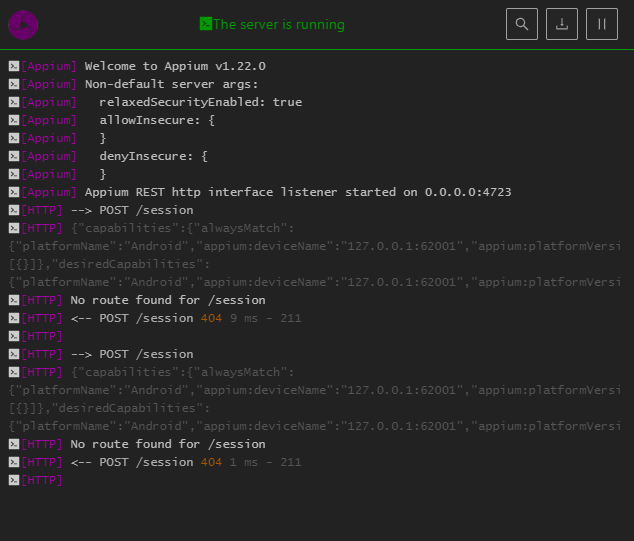Click the purple Appium logo
This screenshot has height=541, width=634.
click(x=23, y=25)
